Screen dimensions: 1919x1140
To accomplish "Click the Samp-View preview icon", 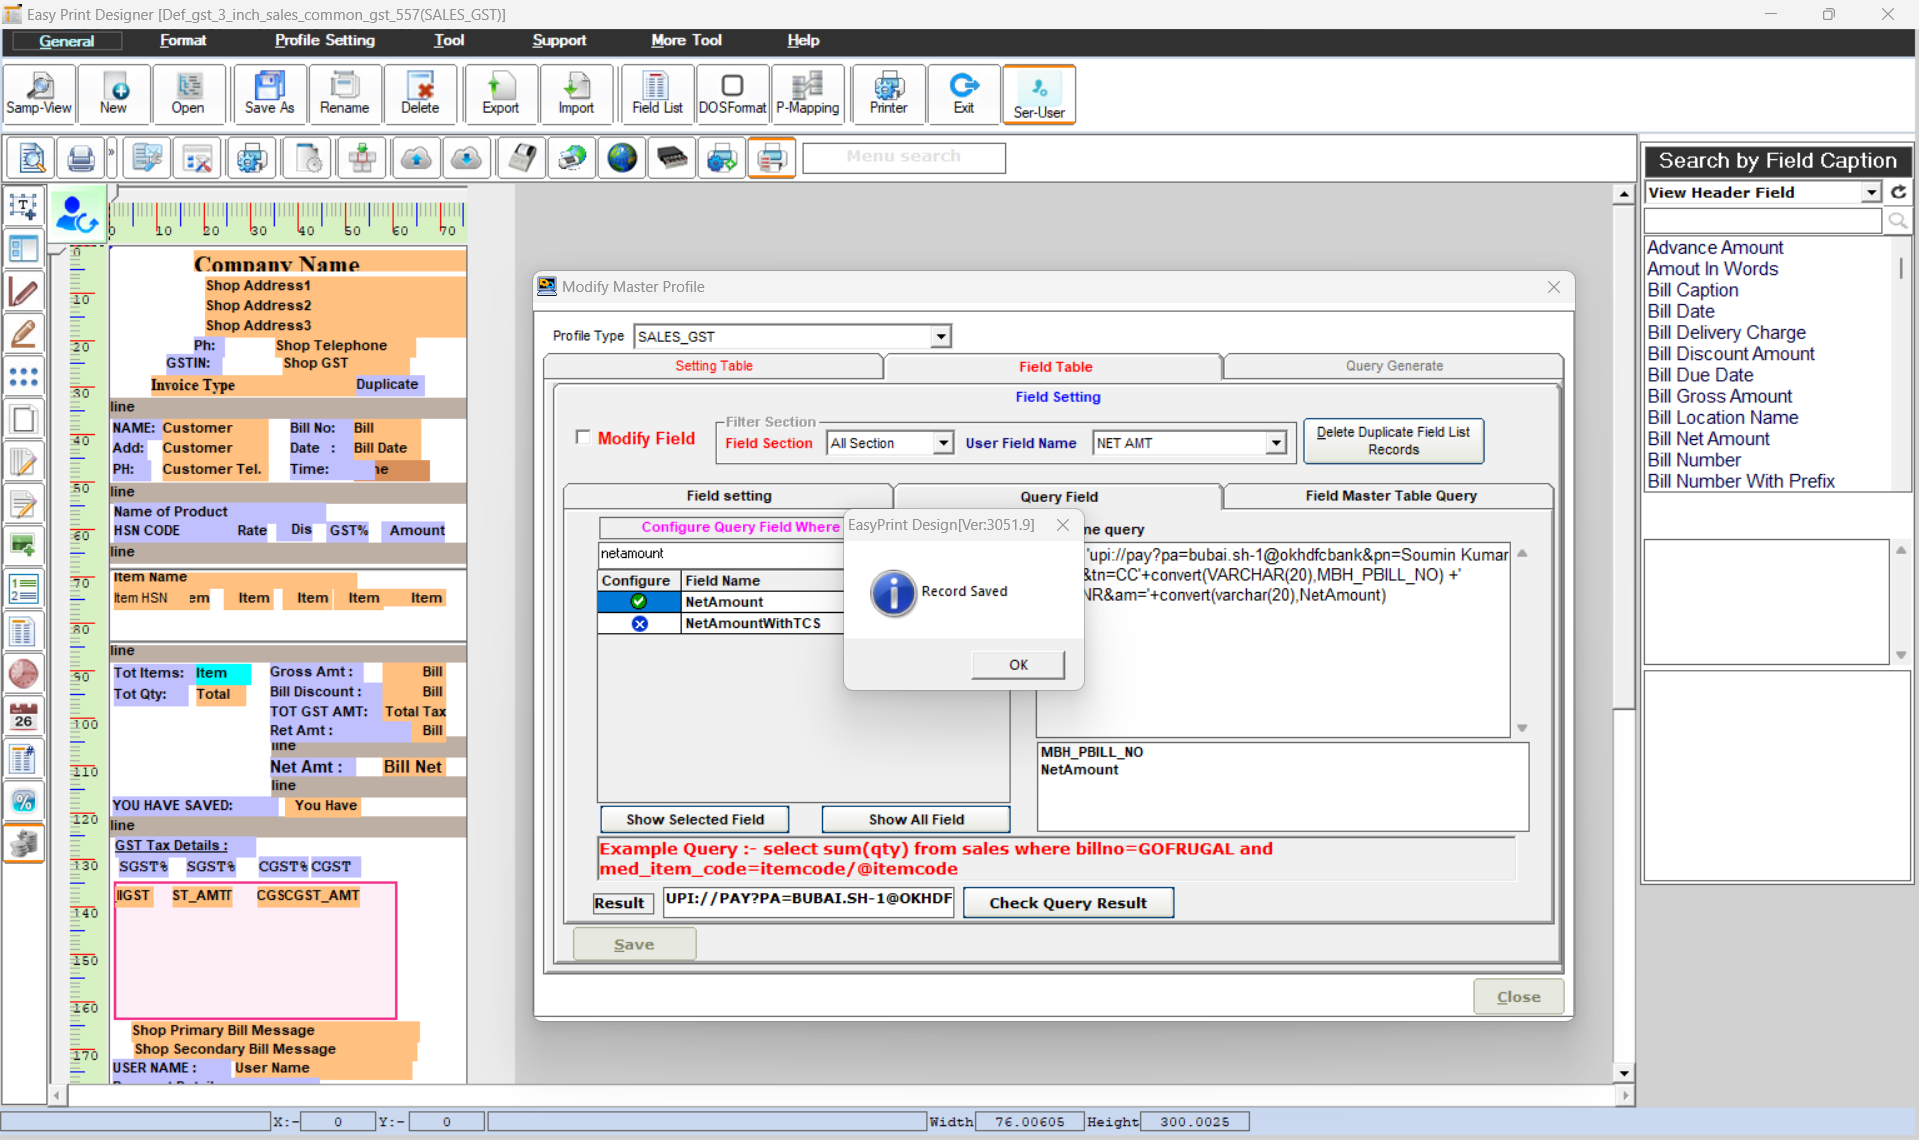I will coord(39,94).
